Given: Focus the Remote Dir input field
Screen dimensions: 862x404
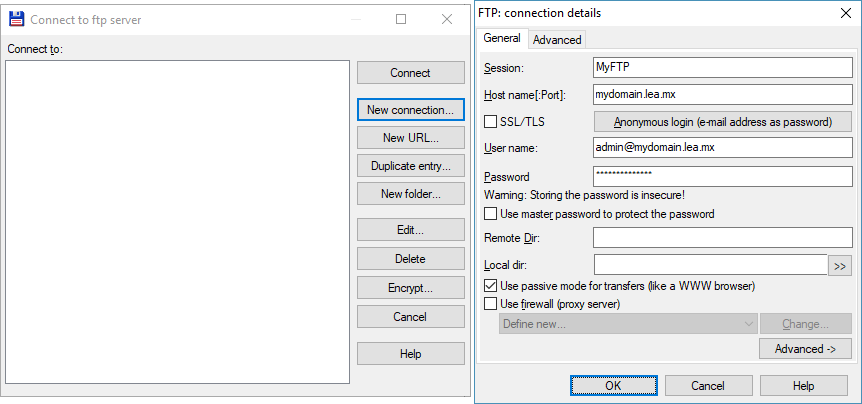Looking at the screenshot, I should tap(723, 237).
